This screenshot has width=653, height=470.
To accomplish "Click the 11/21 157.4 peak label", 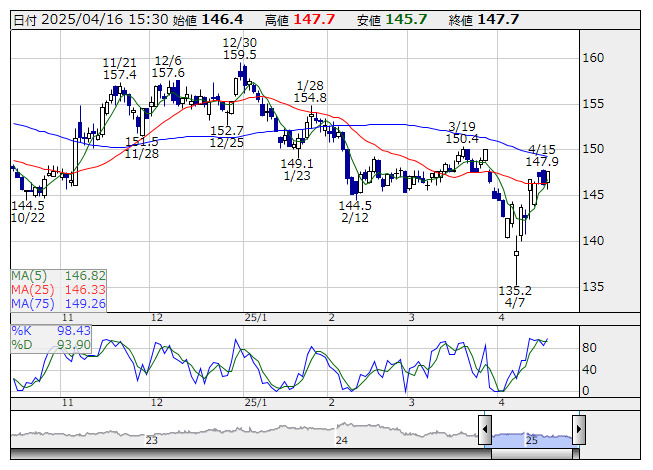I will click(x=120, y=69).
